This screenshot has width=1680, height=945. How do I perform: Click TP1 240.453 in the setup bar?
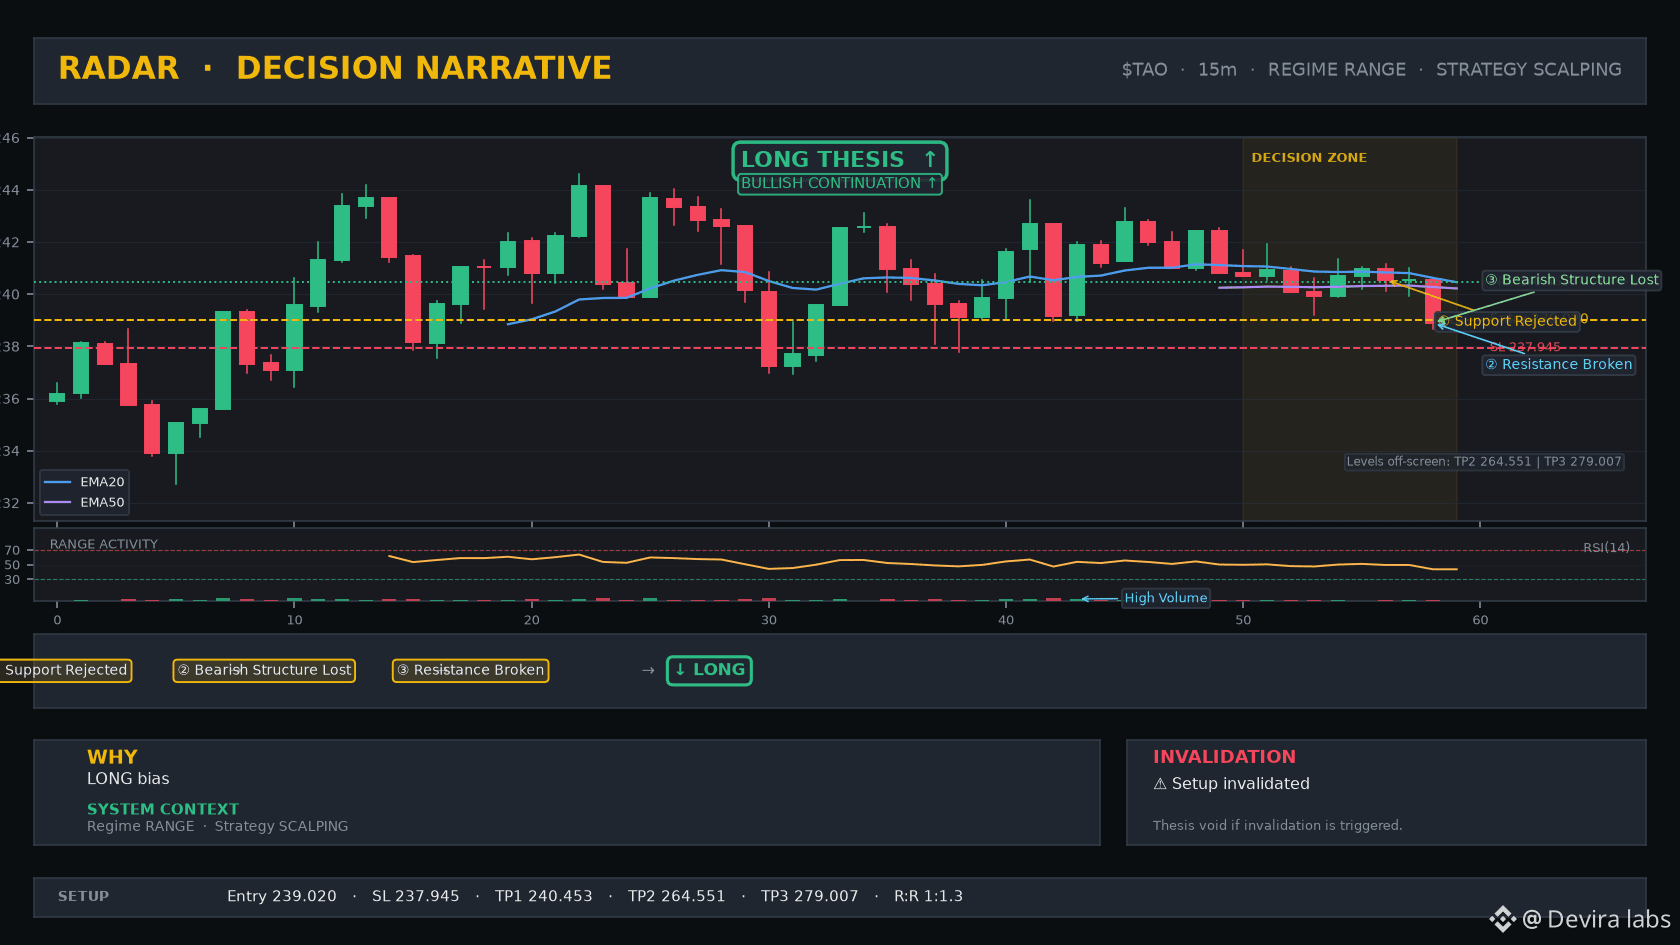click(544, 897)
